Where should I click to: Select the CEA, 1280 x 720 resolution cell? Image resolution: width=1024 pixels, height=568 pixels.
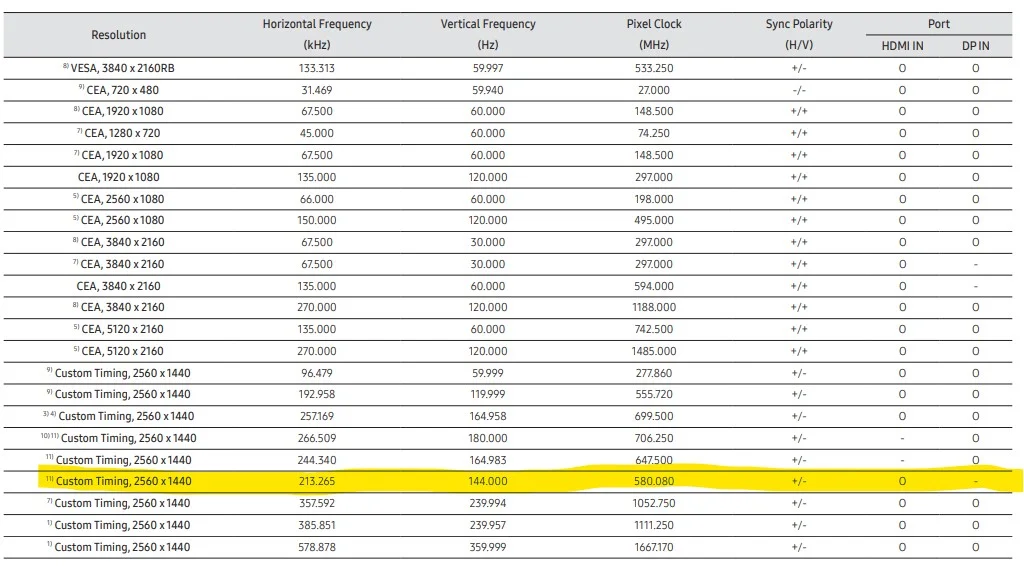[x=122, y=133]
